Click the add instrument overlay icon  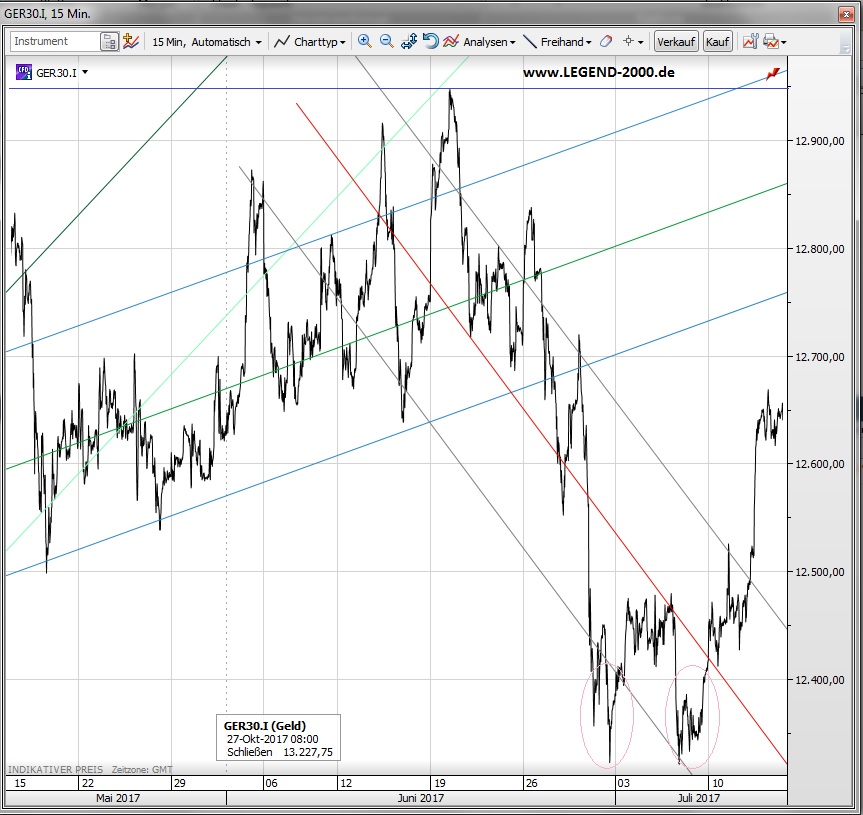(131, 42)
